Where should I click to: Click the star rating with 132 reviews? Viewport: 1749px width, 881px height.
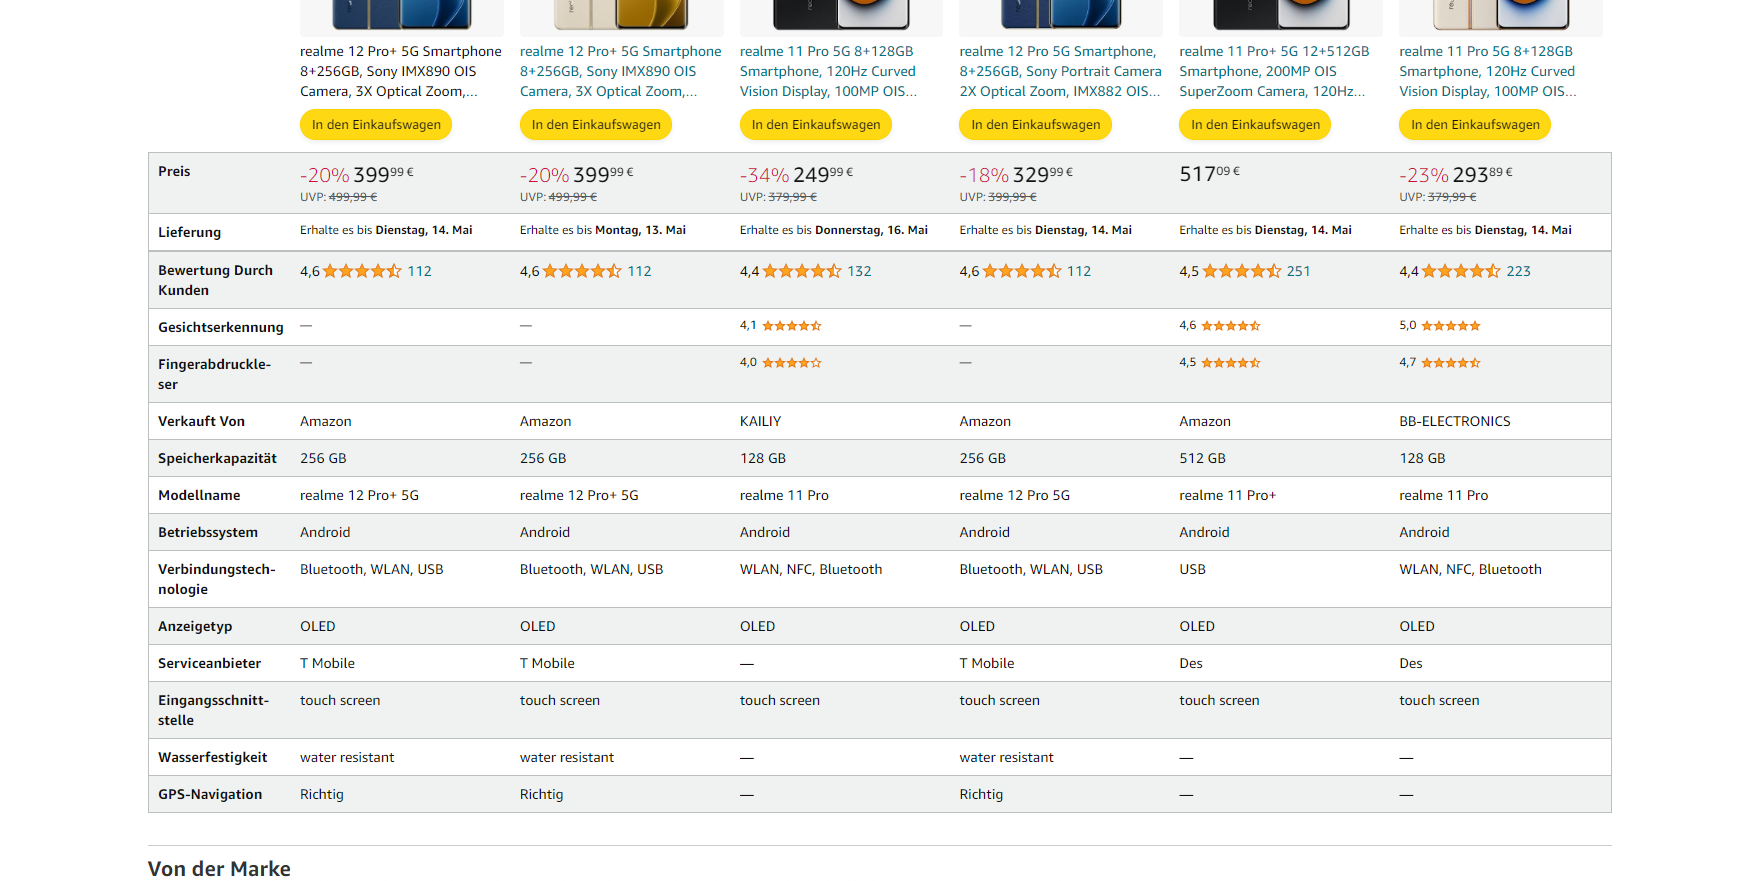[x=802, y=271]
